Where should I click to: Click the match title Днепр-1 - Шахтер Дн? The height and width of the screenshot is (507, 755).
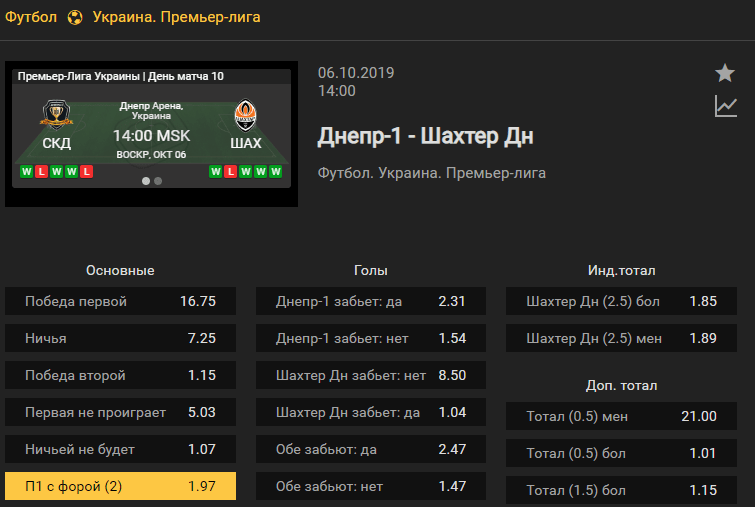426,136
